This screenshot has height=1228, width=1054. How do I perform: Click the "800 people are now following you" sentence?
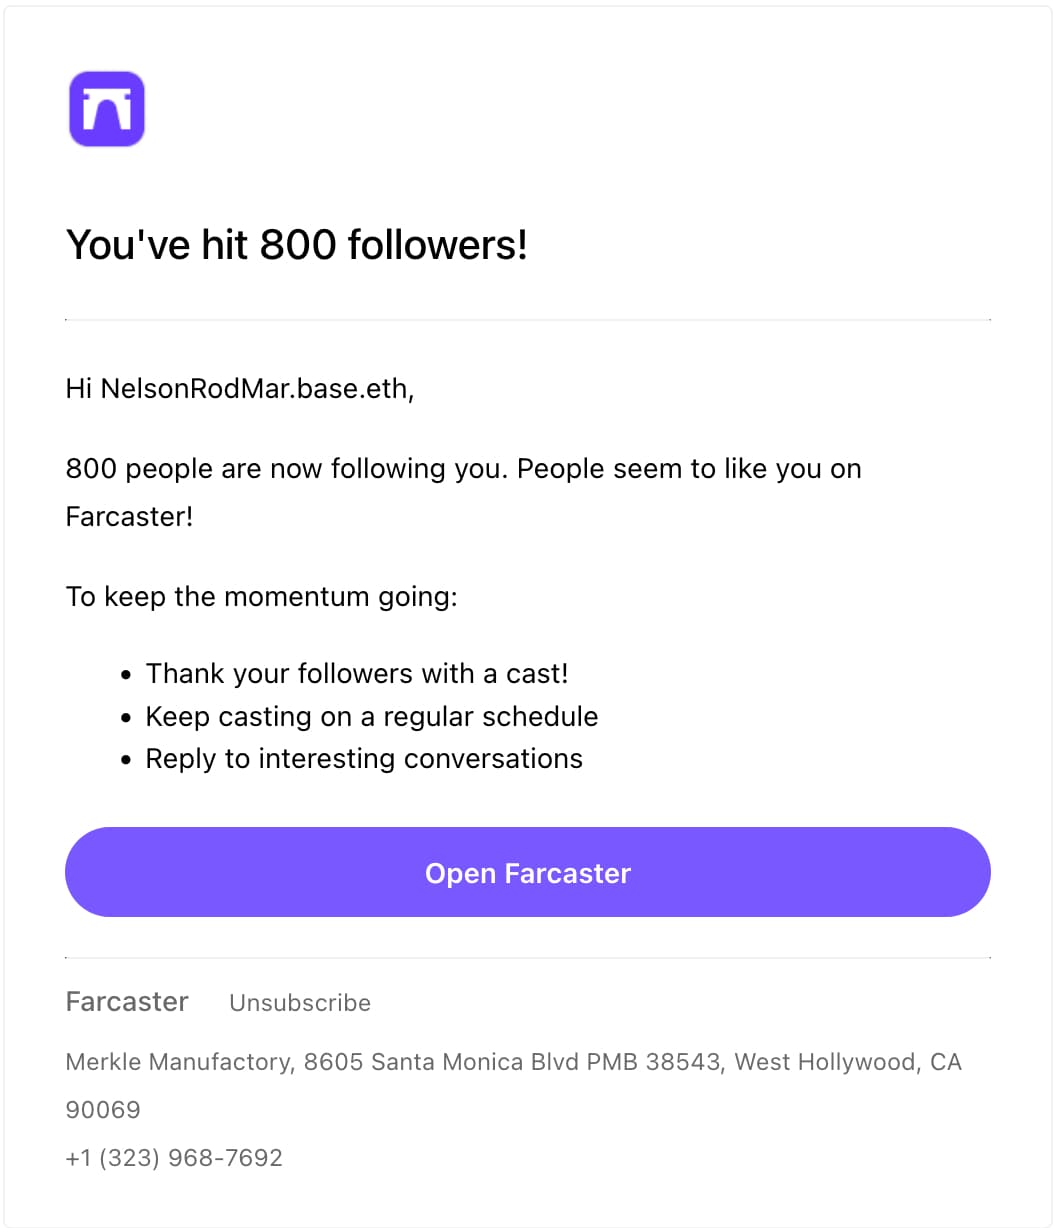click(288, 469)
